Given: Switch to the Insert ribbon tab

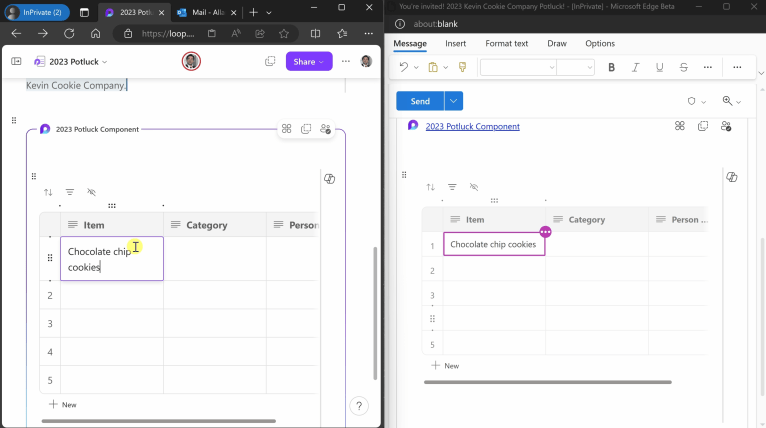Looking at the screenshot, I should pyautogui.click(x=455, y=43).
